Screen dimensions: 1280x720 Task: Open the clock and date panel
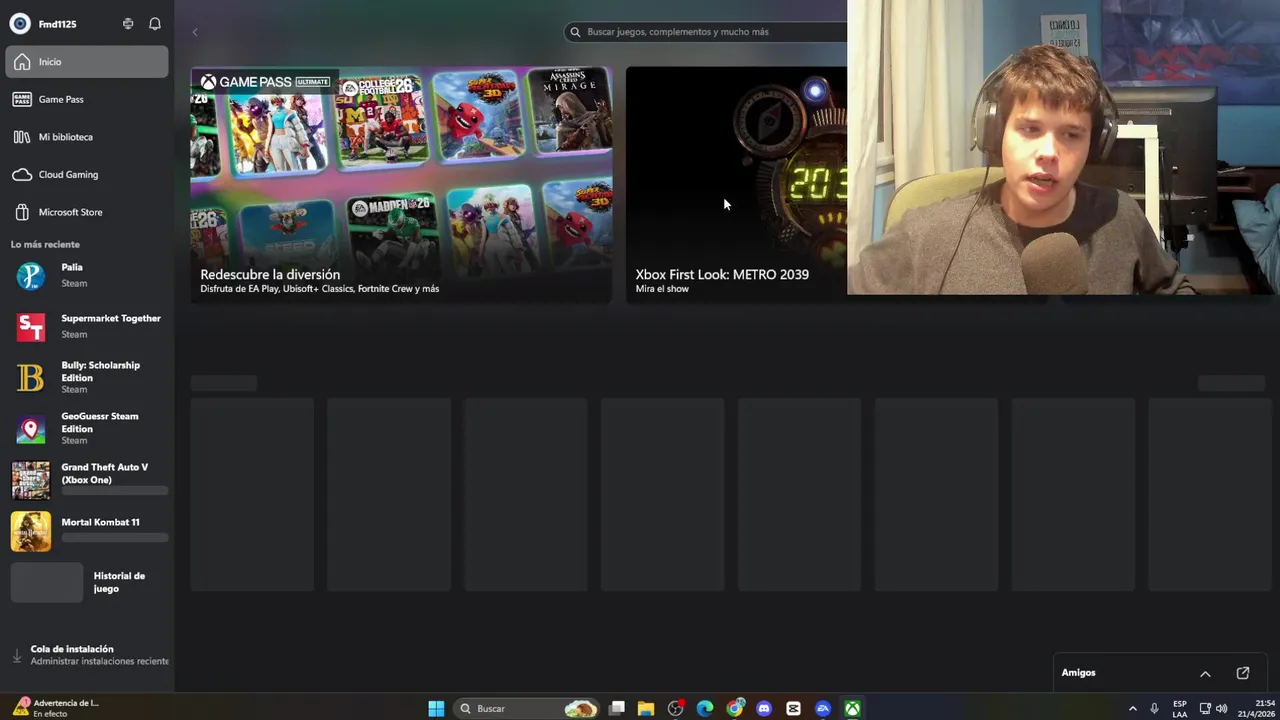1257,708
